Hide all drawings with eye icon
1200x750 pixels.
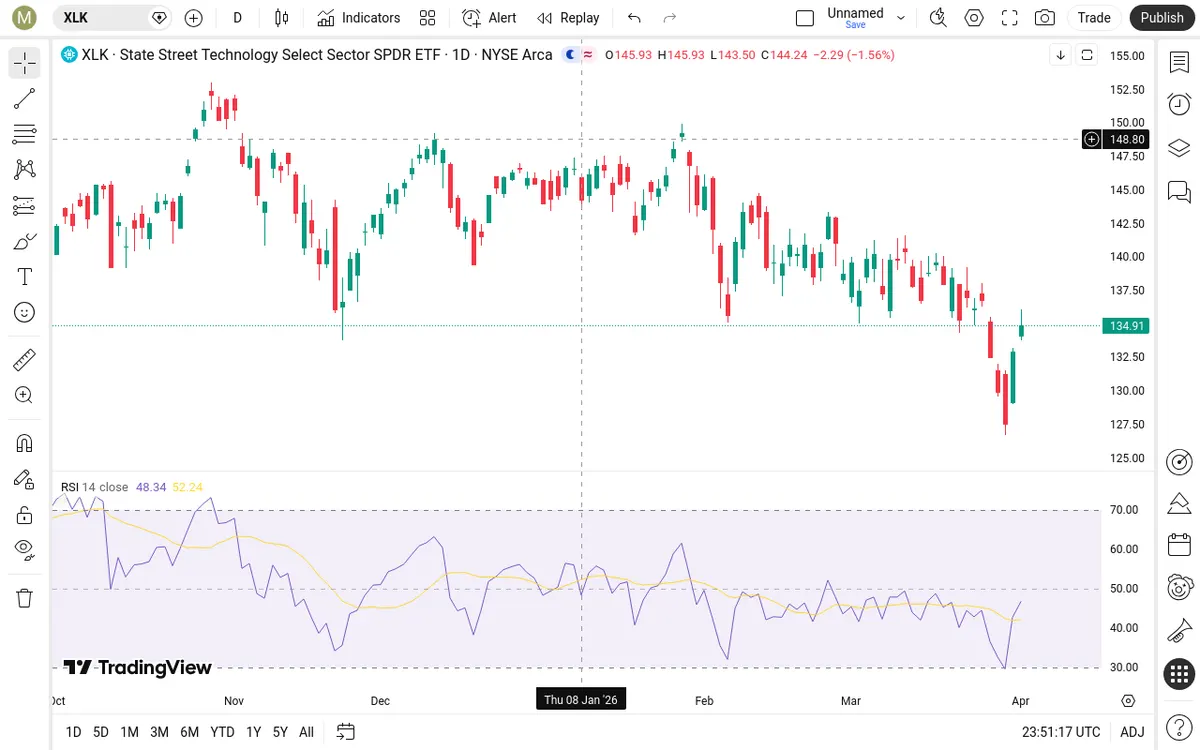[25, 550]
